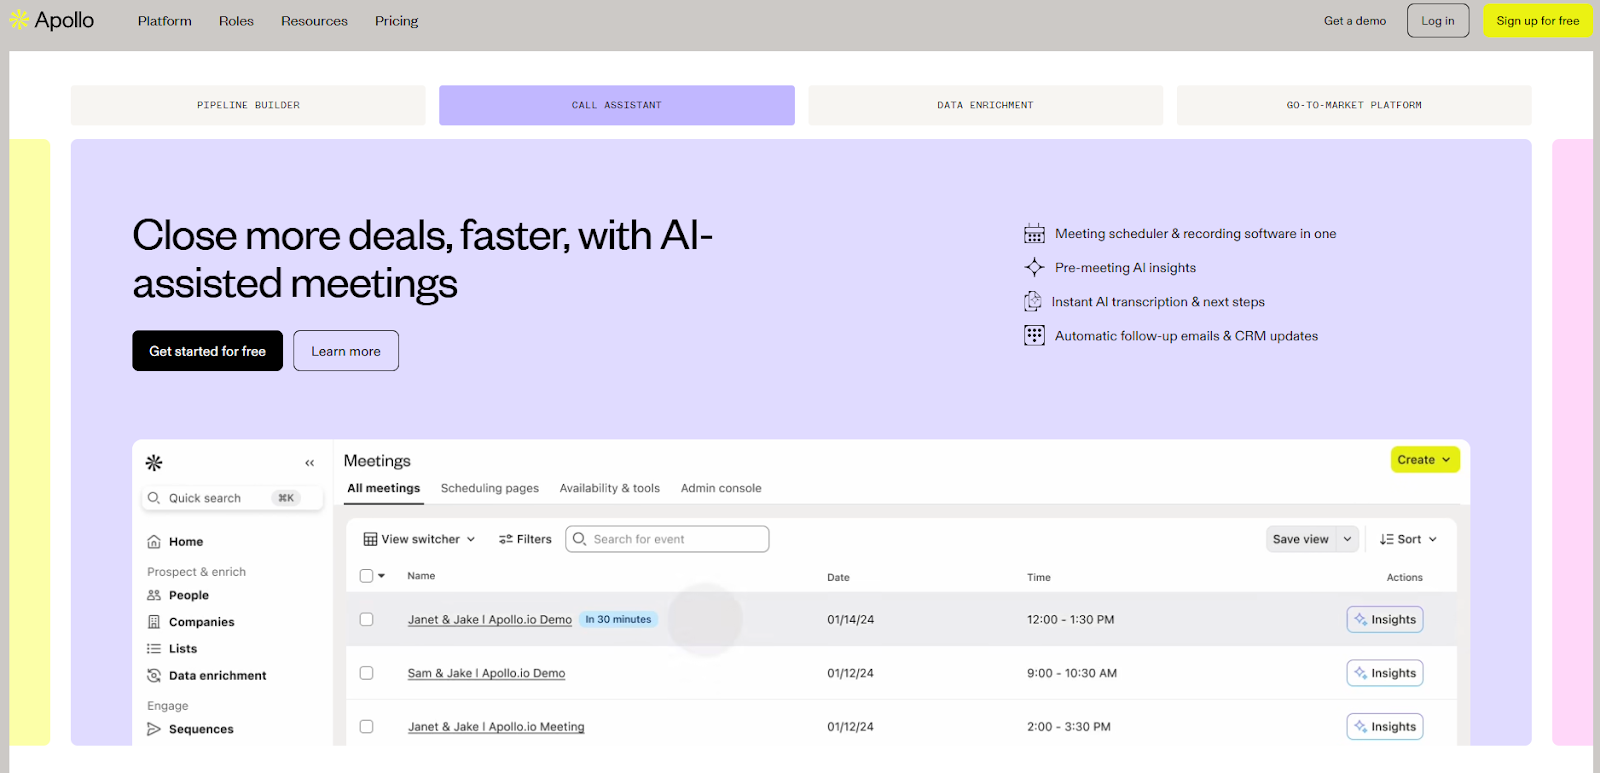Click the Filters icon
Viewport: 1600px width, 773px height.
pyautogui.click(x=506, y=539)
